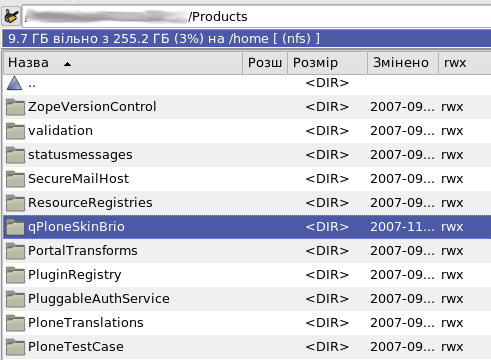This screenshot has width=491, height=360.
Task: Select the PloneTestCase folder name
Action: click(76, 347)
